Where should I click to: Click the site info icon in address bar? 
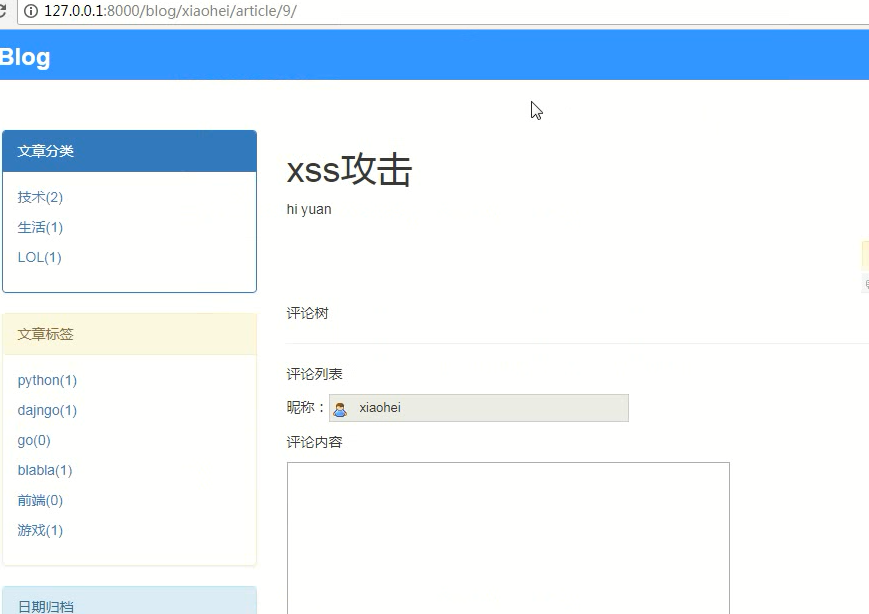pyautogui.click(x=31, y=11)
